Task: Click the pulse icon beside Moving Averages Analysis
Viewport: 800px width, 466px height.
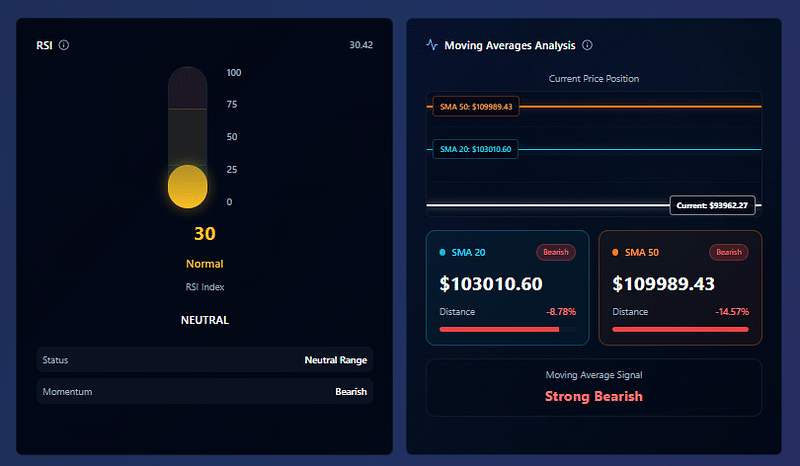Action: point(432,45)
